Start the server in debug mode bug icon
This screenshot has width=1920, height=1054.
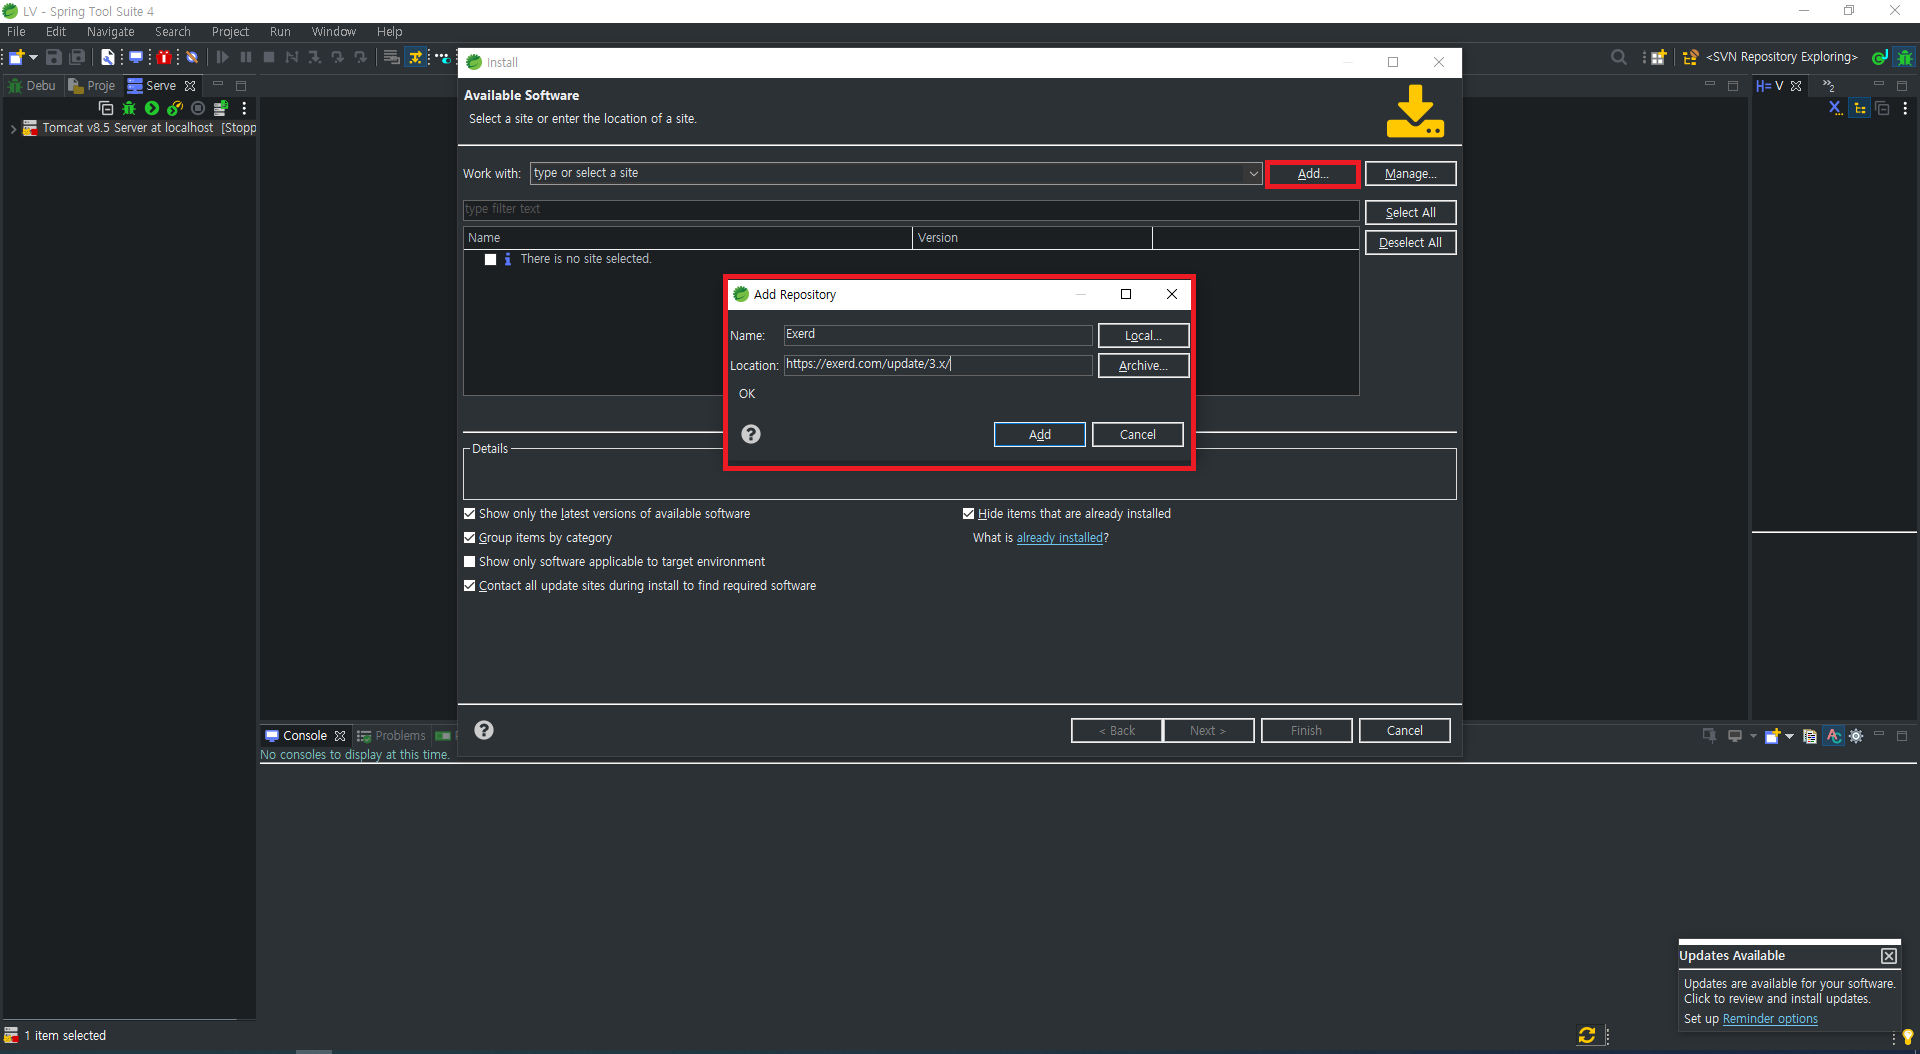click(129, 108)
